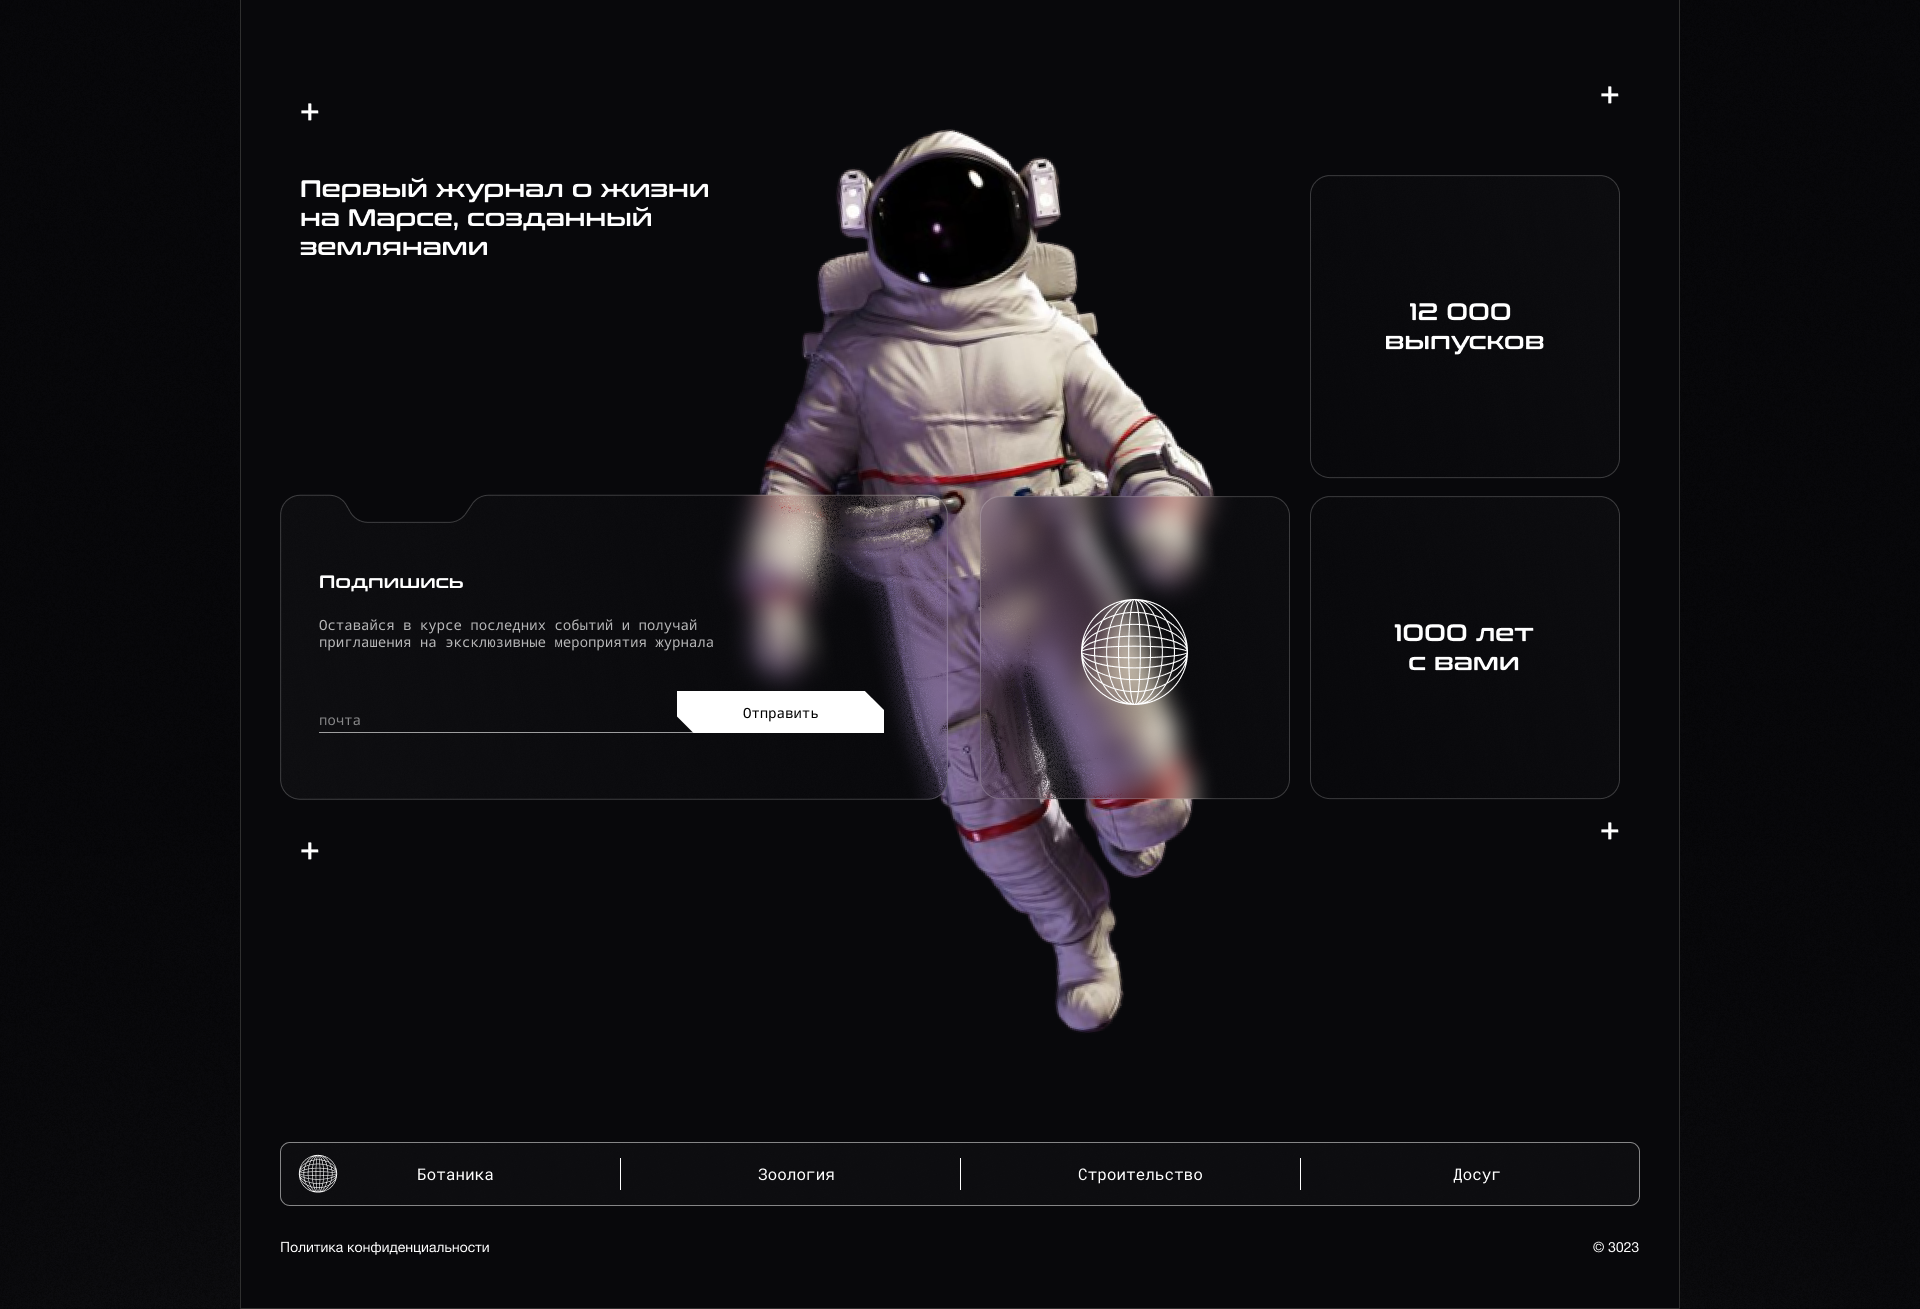Select the Досуг menu item
This screenshot has width=1920, height=1309.
pyautogui.click(x=1476, y=1175)
